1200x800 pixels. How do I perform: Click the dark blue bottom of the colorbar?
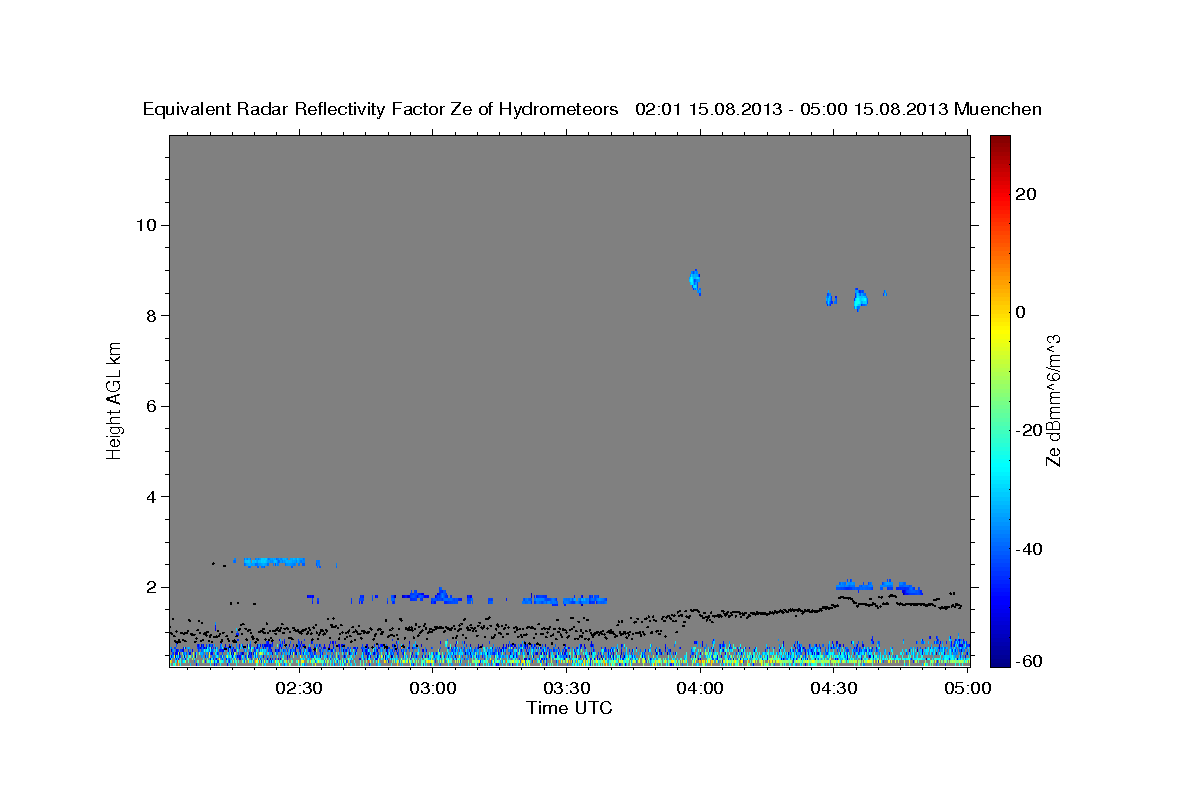pos(1000,658)
